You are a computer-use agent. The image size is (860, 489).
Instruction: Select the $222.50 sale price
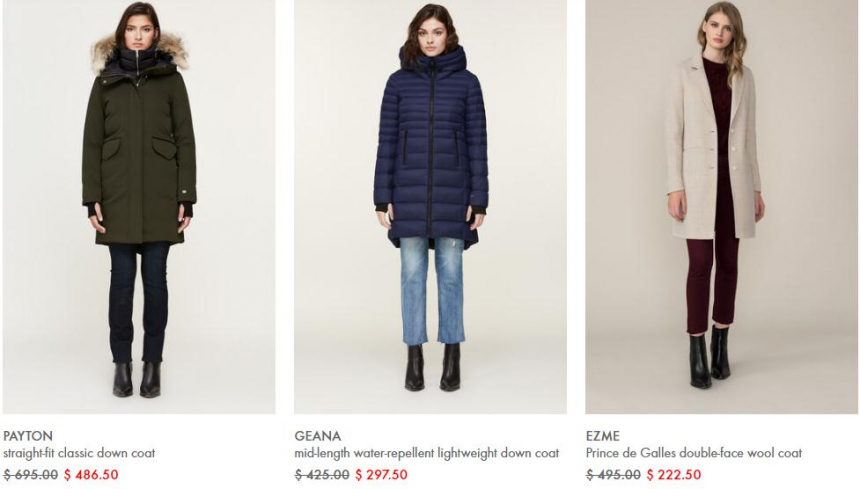(x=674, y=474)
